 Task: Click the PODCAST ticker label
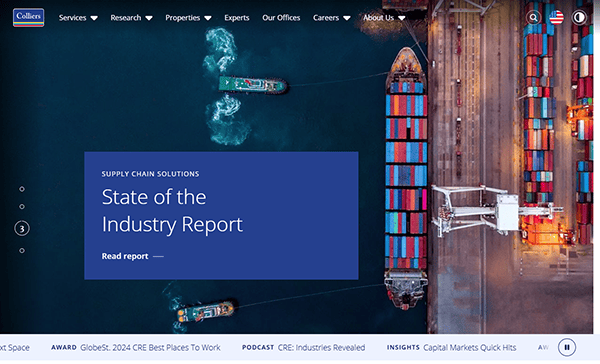[x=258, y=348]
